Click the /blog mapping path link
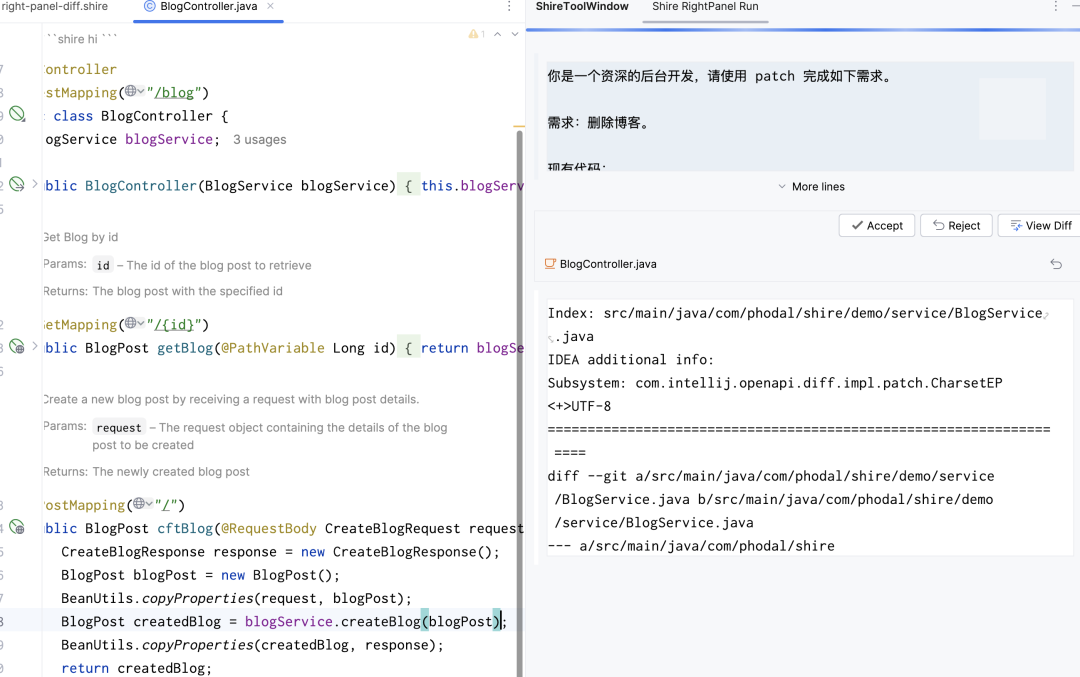Image resolution: width=1080 pixels, height=677 pixels. [174, 93]
